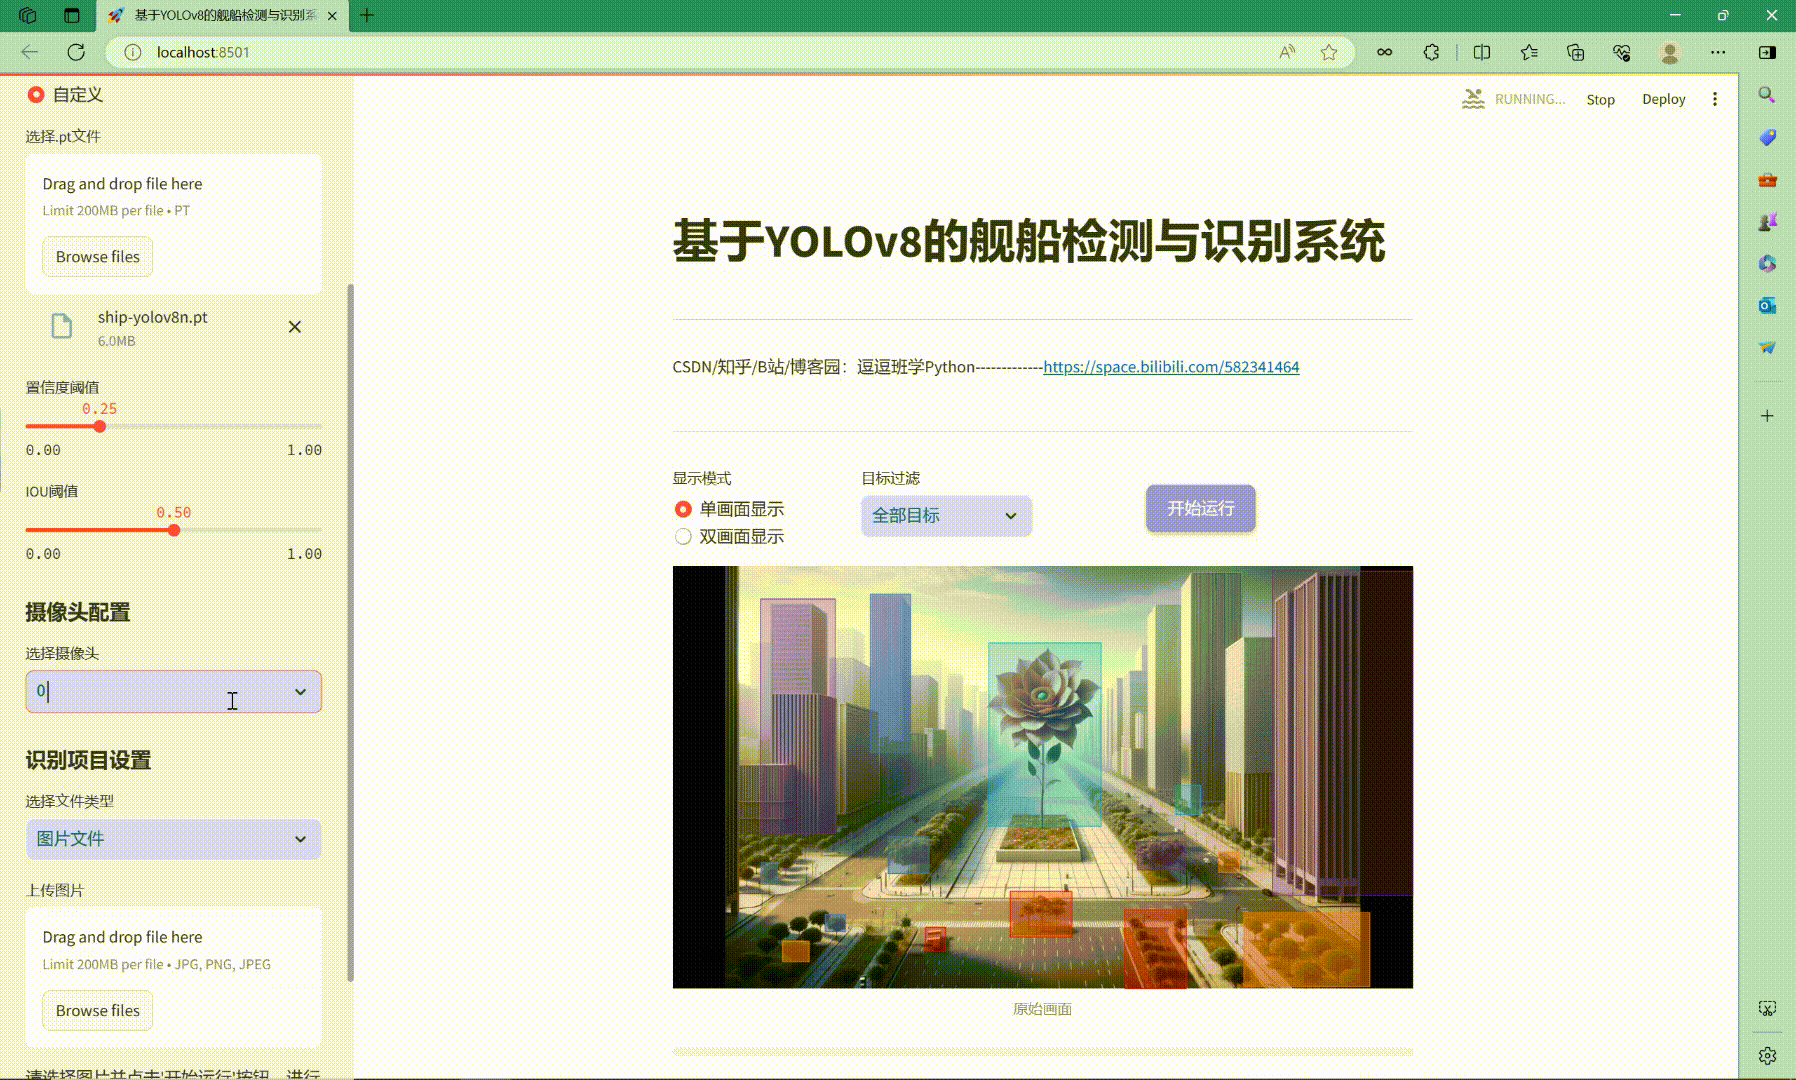This screenshot has width=1796, height=1080.
Task: Open the 全部目标 target filter dropdown
Action: [944, 516]
